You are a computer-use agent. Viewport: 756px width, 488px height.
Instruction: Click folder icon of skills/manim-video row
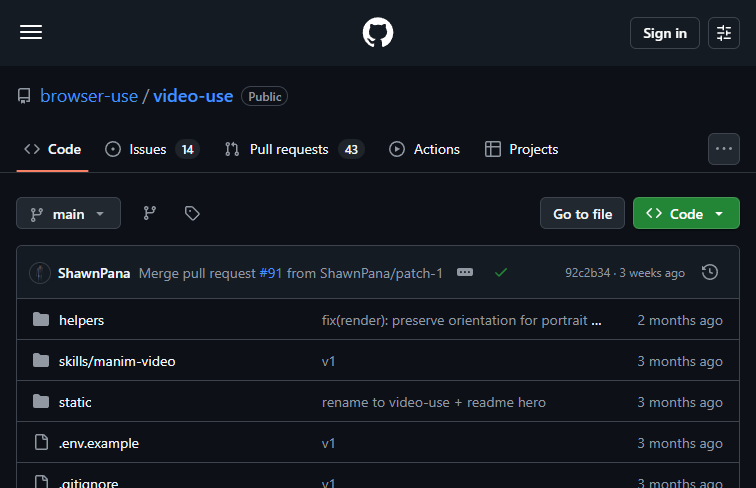pyautogui.click(x=41, y=360)
